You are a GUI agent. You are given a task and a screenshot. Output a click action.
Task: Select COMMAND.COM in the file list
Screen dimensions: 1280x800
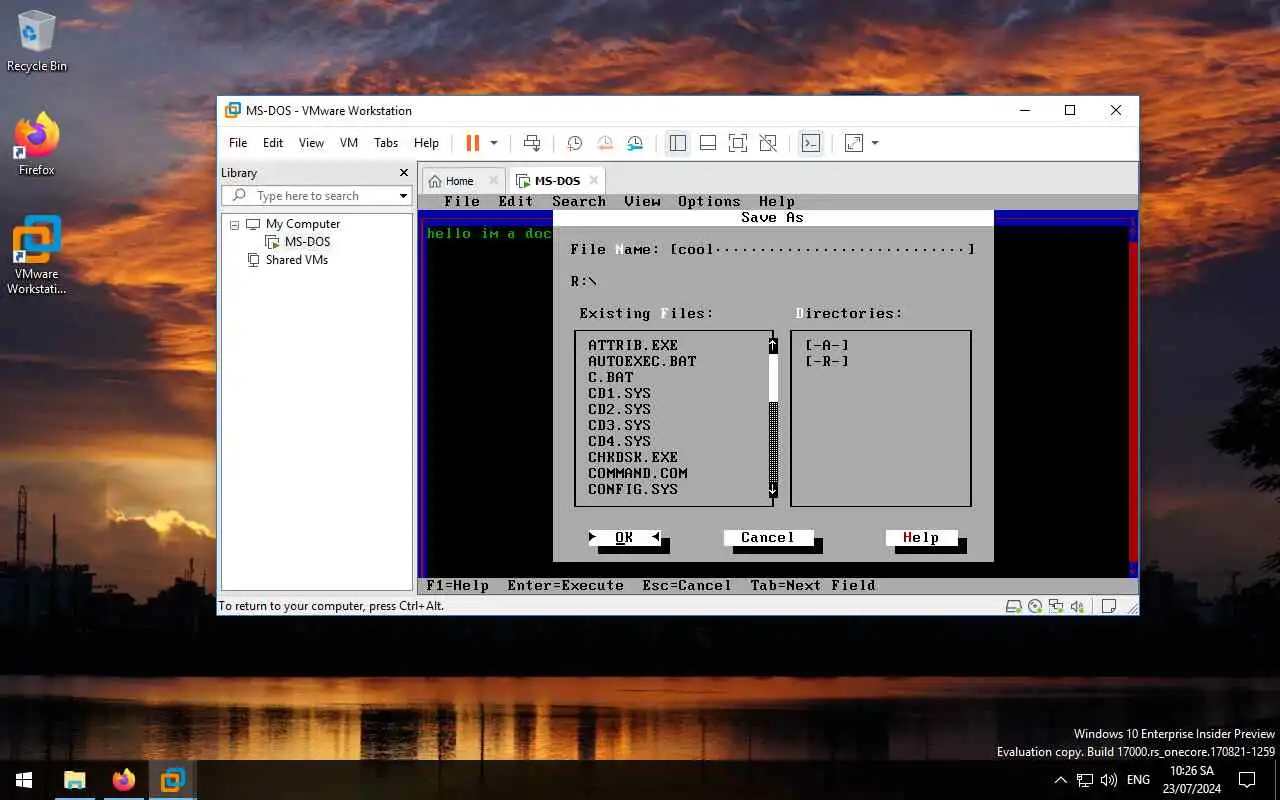[638, 473]
